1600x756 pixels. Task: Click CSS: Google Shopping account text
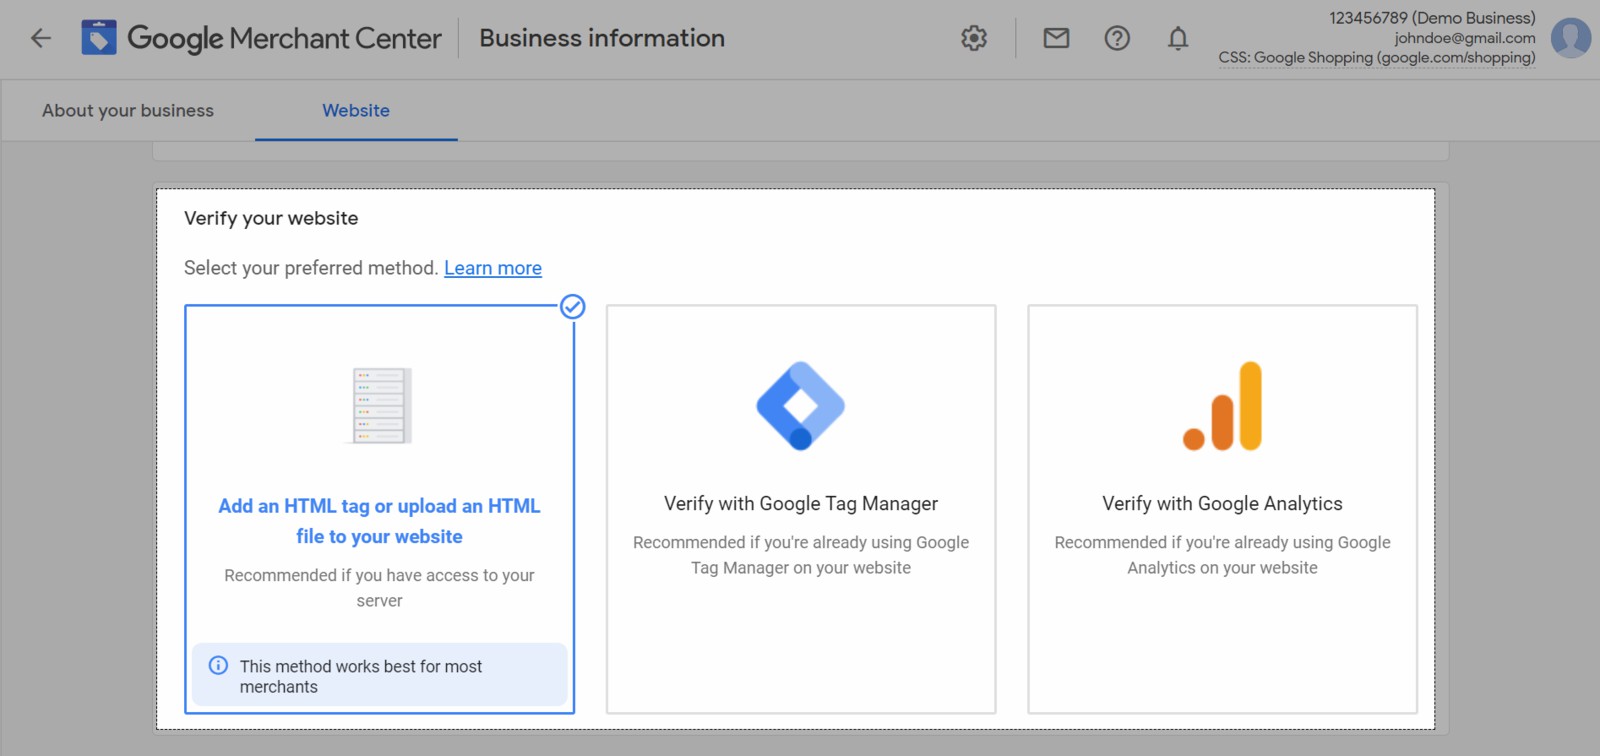1376,58
